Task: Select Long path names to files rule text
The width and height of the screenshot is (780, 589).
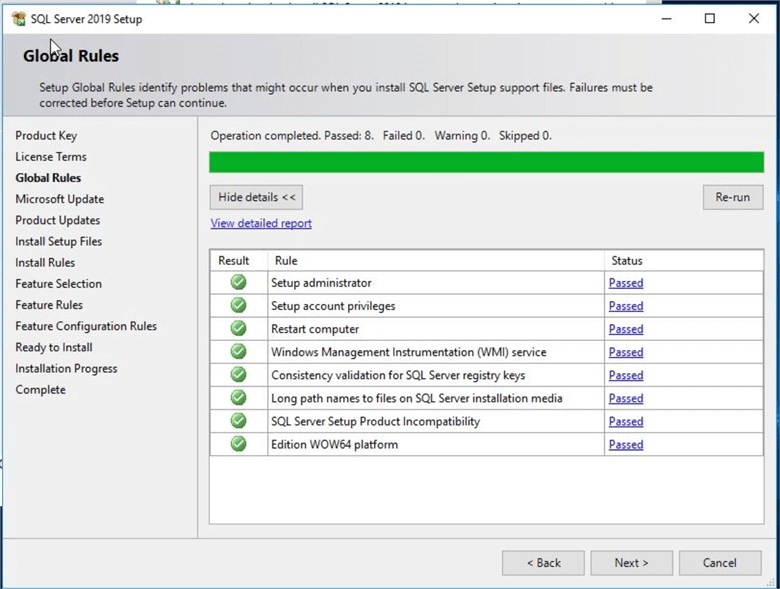Action: 417,398
